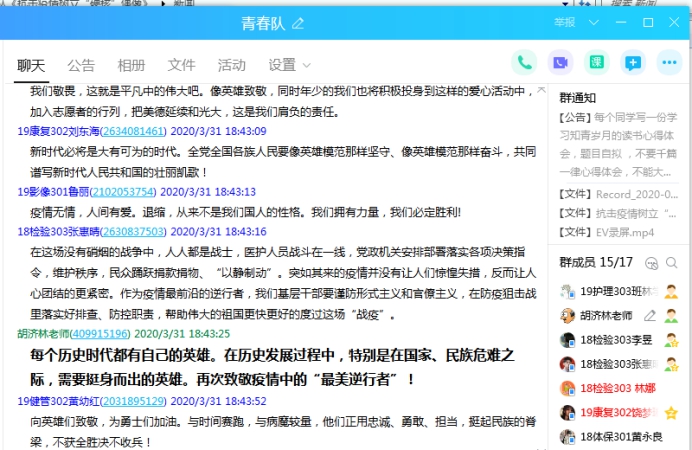The width and height of the screenshot is (692, 450).
Task: Start a voice call in the group
Action: [x=524, y=62]
